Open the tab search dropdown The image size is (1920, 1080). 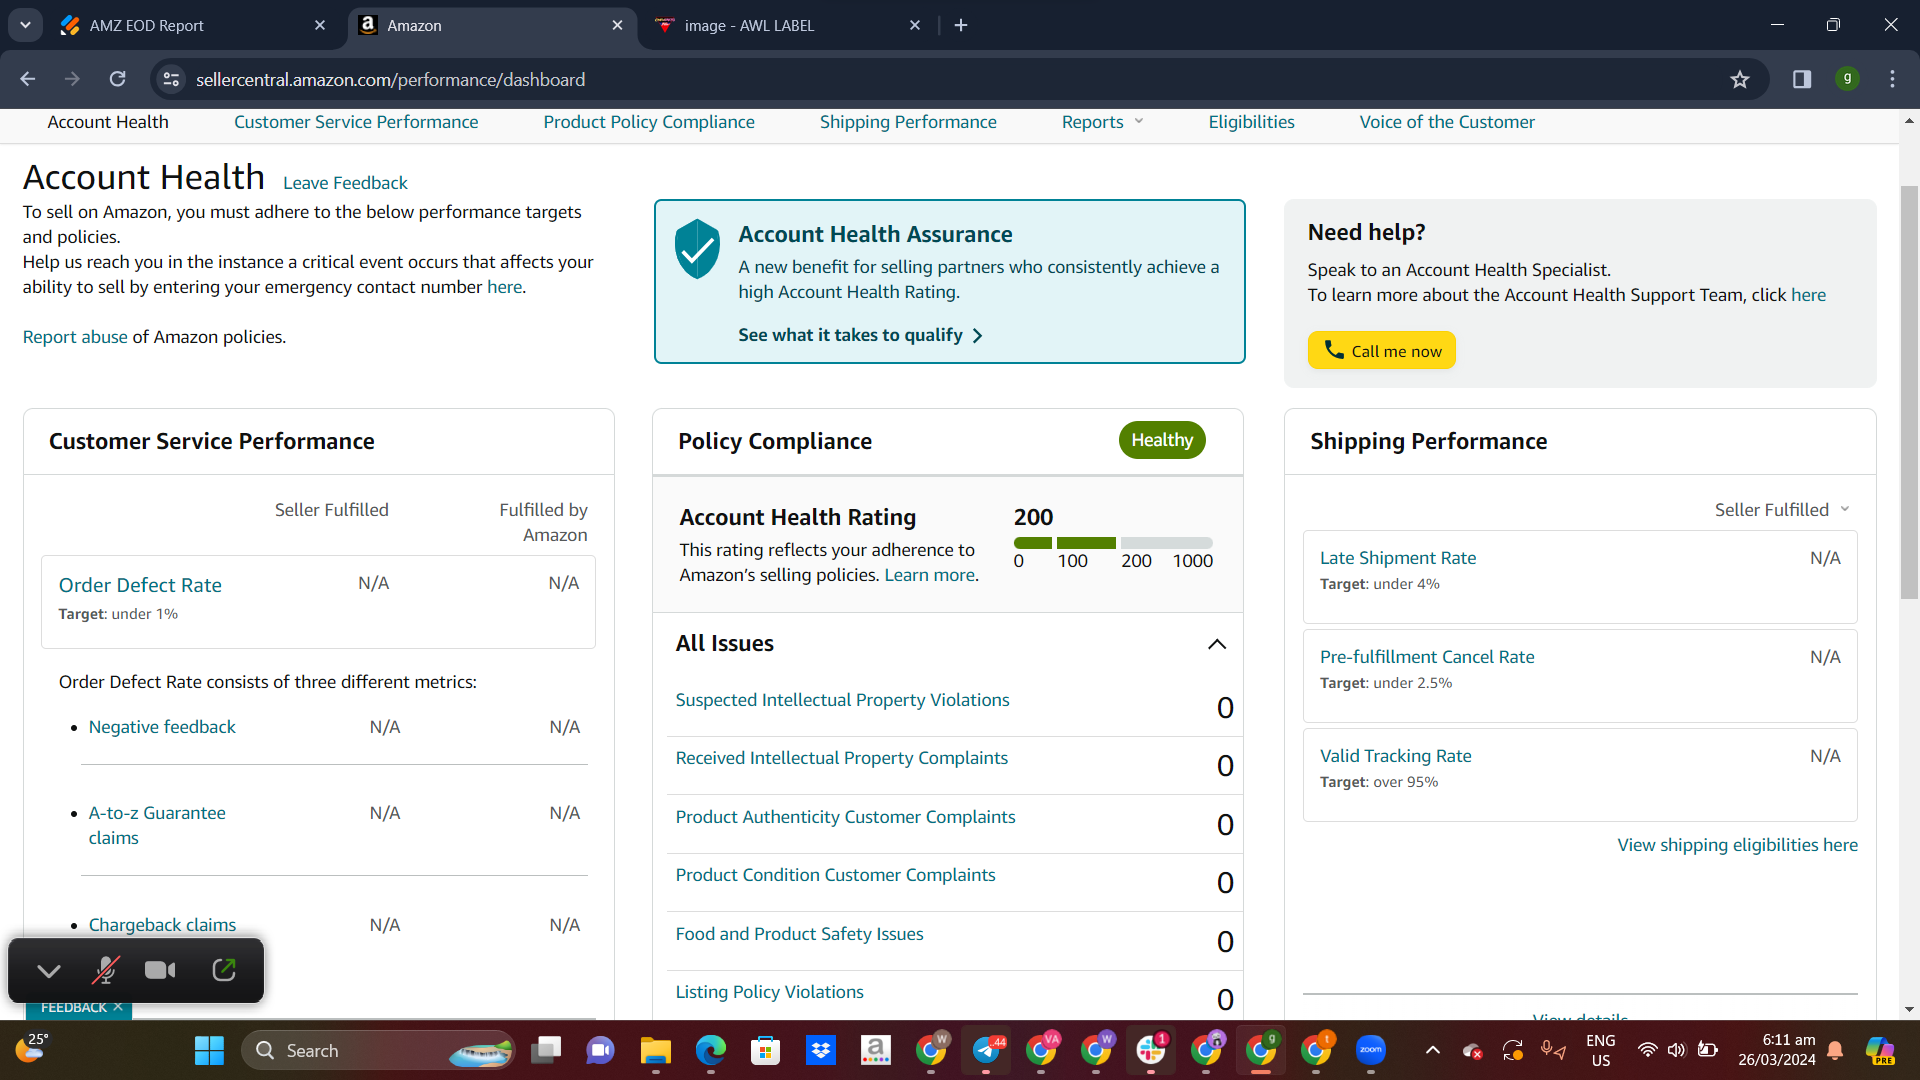coord(25,25)
